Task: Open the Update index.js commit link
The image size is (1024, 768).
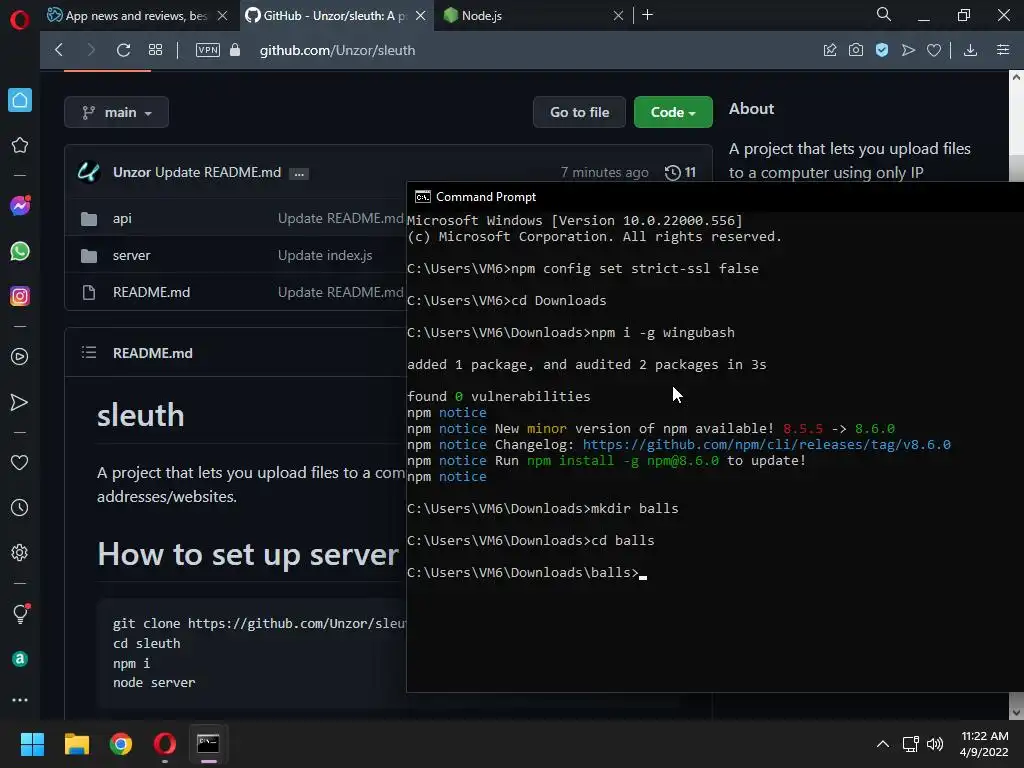Action: pyautogui.click(x=325, y=255)
